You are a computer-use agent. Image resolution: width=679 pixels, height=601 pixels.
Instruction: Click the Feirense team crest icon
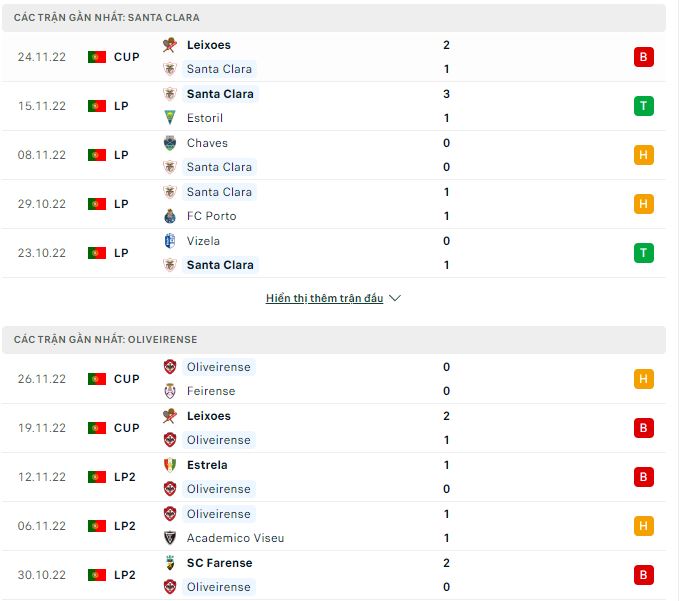(x=170, y=391)
